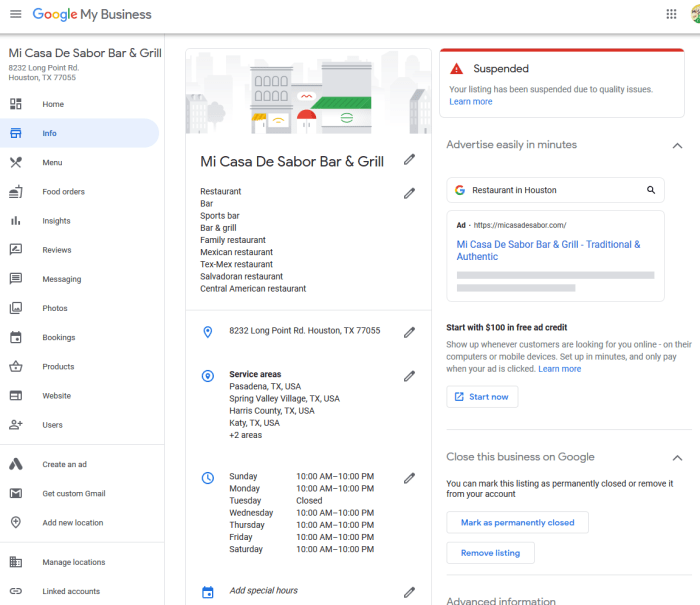Open Learn more about the suspension
This screenshot has width=700, height=605.
[471, 102]
